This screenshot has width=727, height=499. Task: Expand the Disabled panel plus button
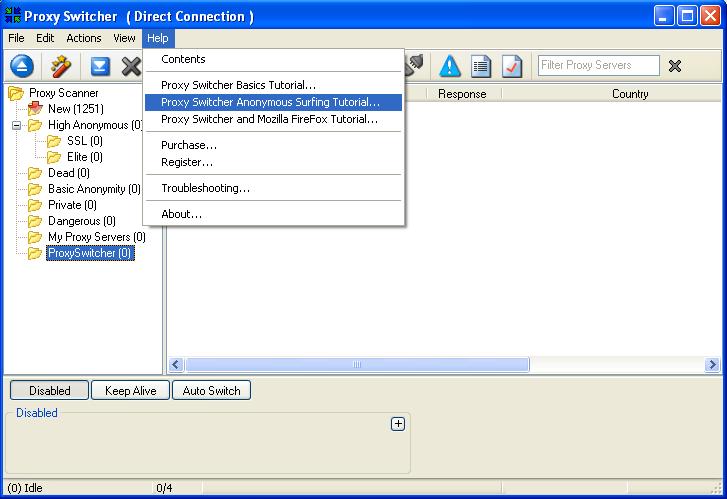(x=398, y=424)
